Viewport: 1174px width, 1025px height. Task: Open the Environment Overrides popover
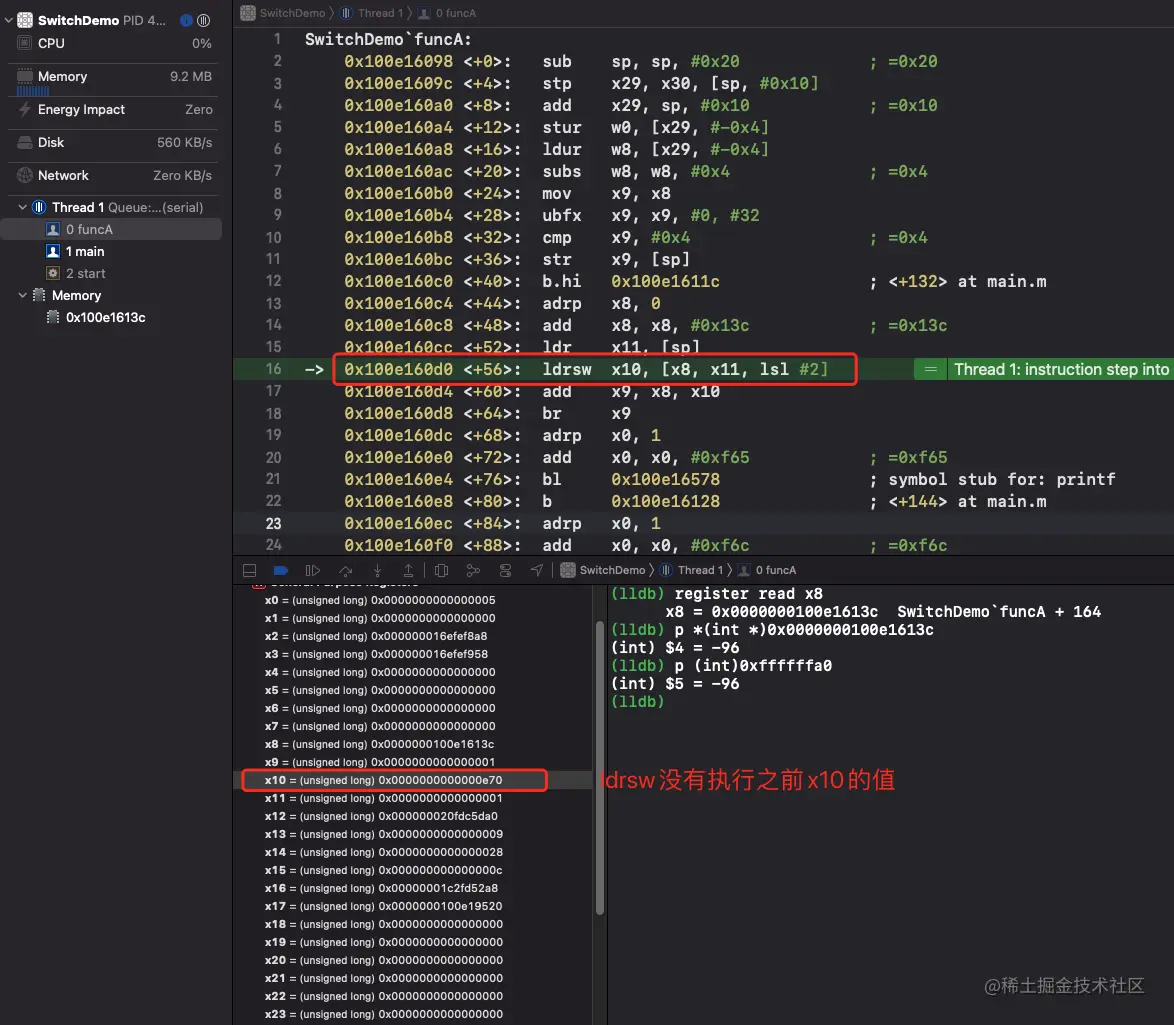[x=505, y=570]
